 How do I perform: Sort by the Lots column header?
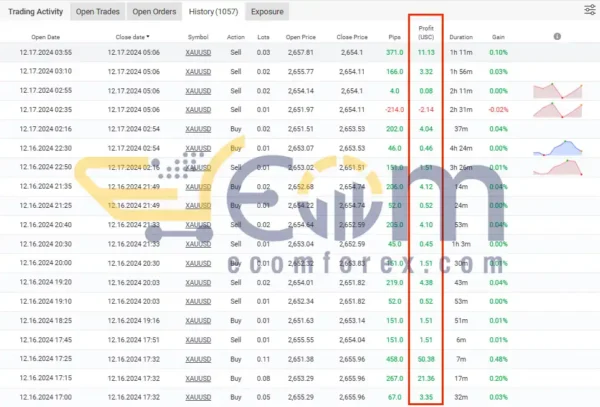[x=263, y=37]
